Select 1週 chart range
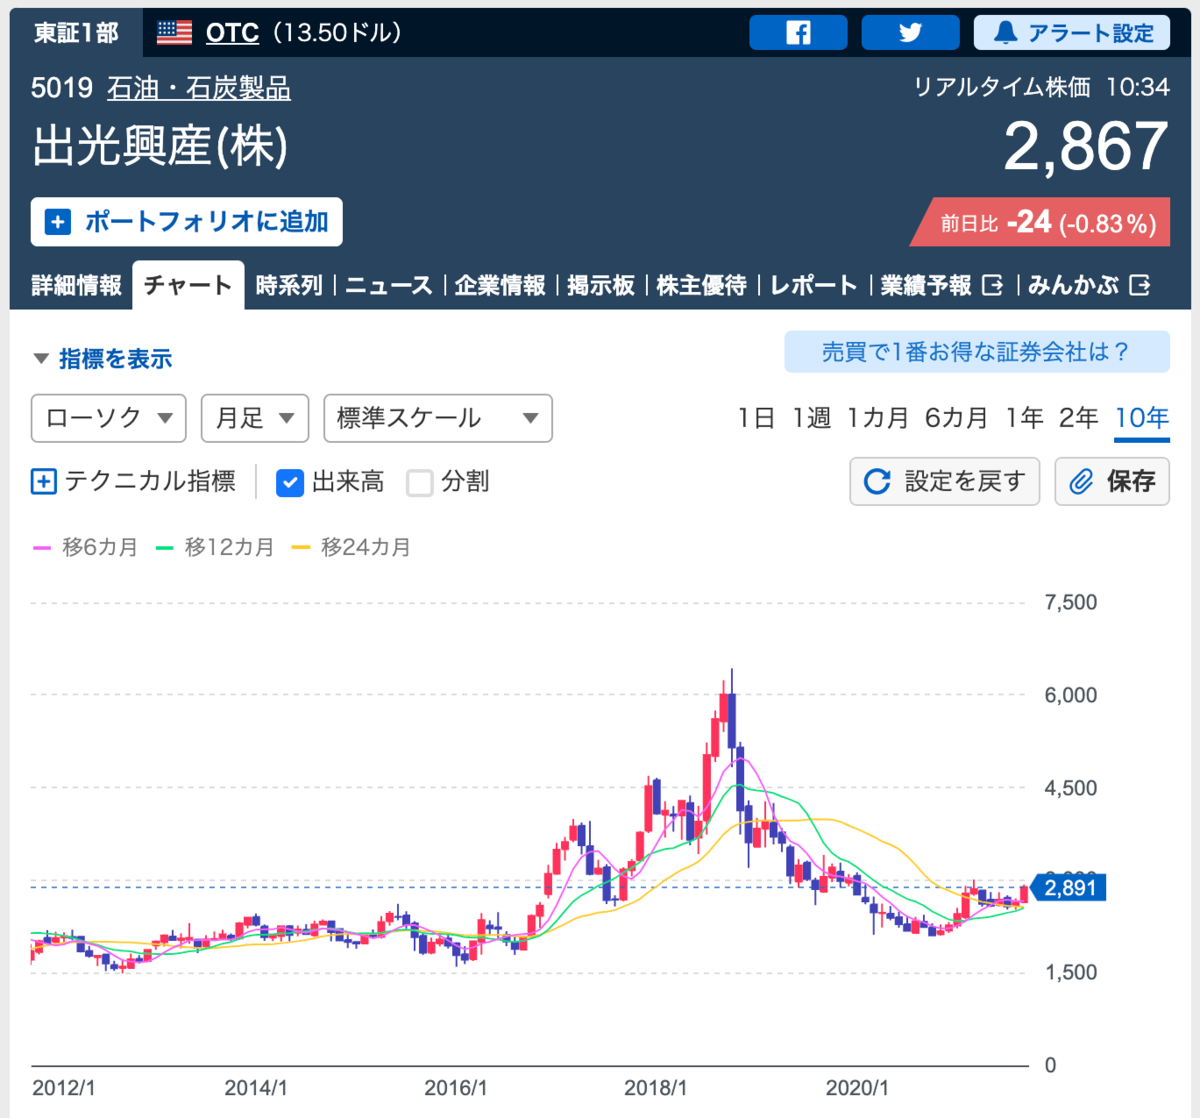 [x=811, y=418]
